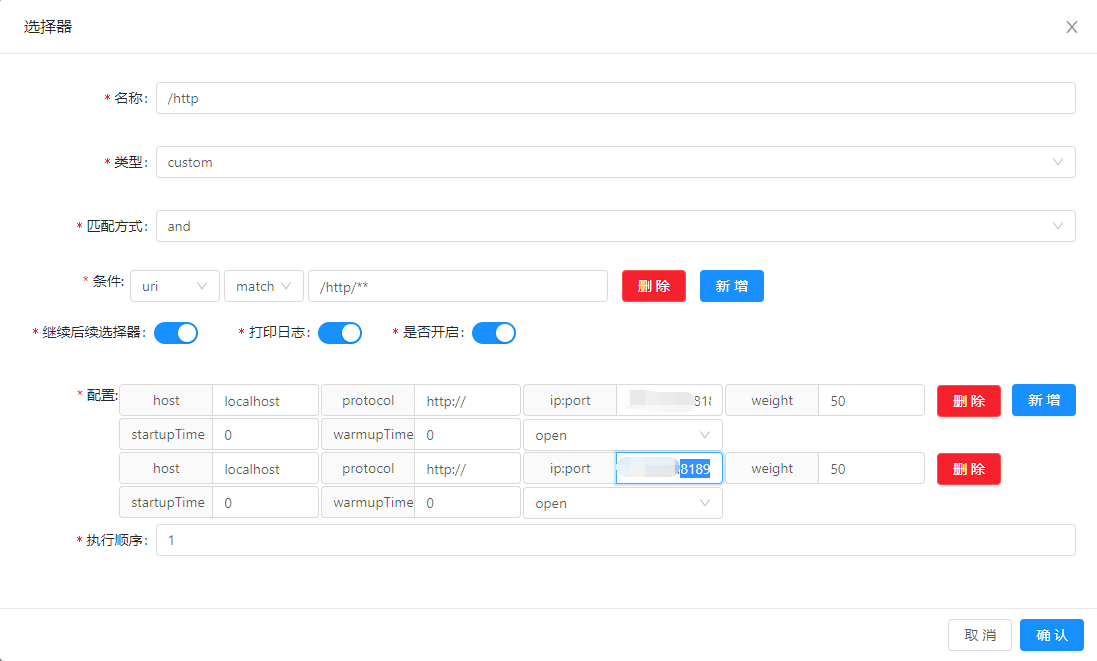This screenshot has height=661, width=1097.
Task: Click the 名称 field containing /http
Action: (616, 98)
